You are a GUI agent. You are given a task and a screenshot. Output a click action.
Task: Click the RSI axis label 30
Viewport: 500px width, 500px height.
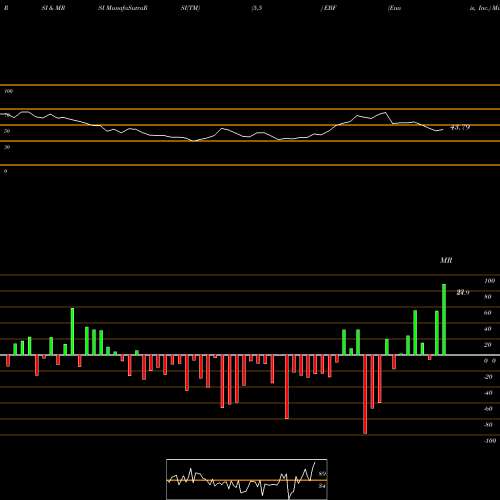click(7, 147)
